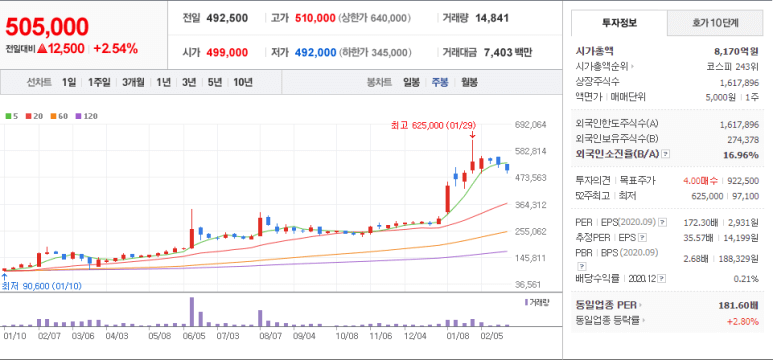
Task: Click the PBR value 2.68배
Action: pos(702,258)
